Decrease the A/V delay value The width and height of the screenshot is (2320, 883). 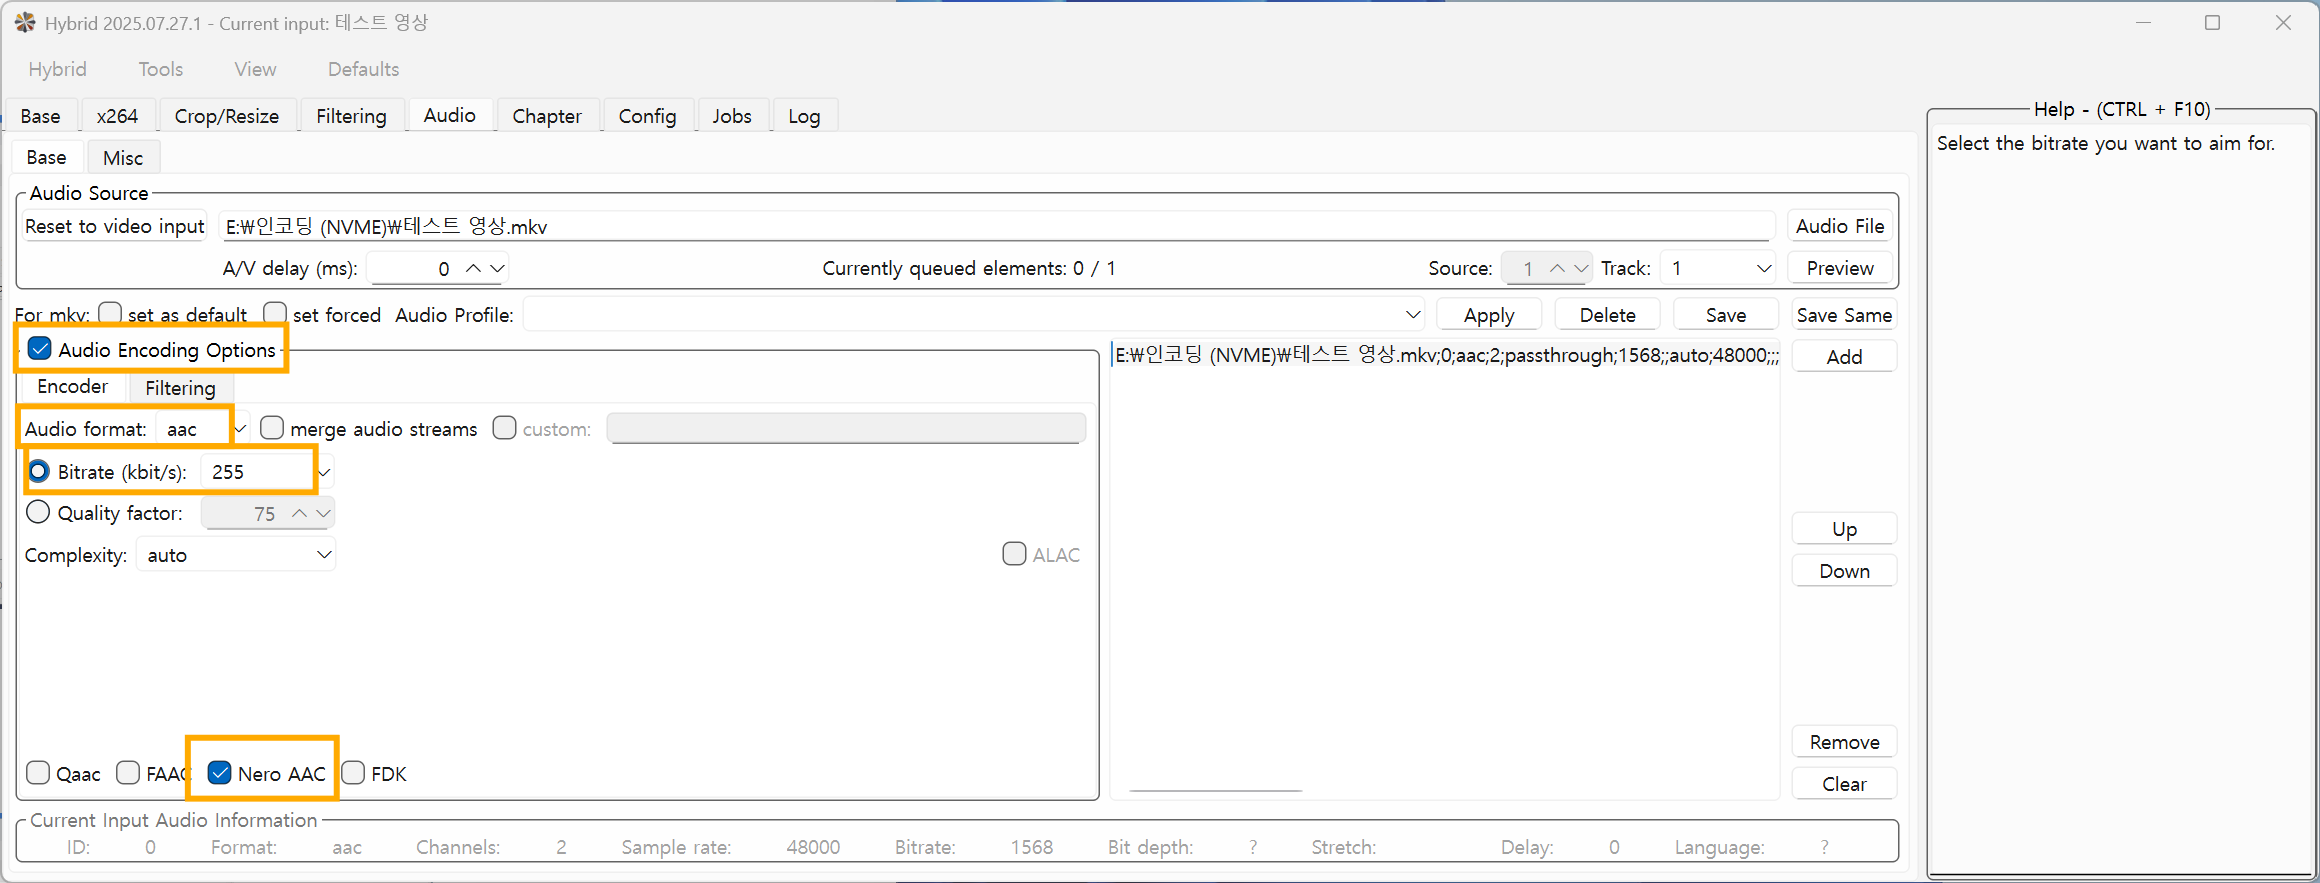click(497, 268)
